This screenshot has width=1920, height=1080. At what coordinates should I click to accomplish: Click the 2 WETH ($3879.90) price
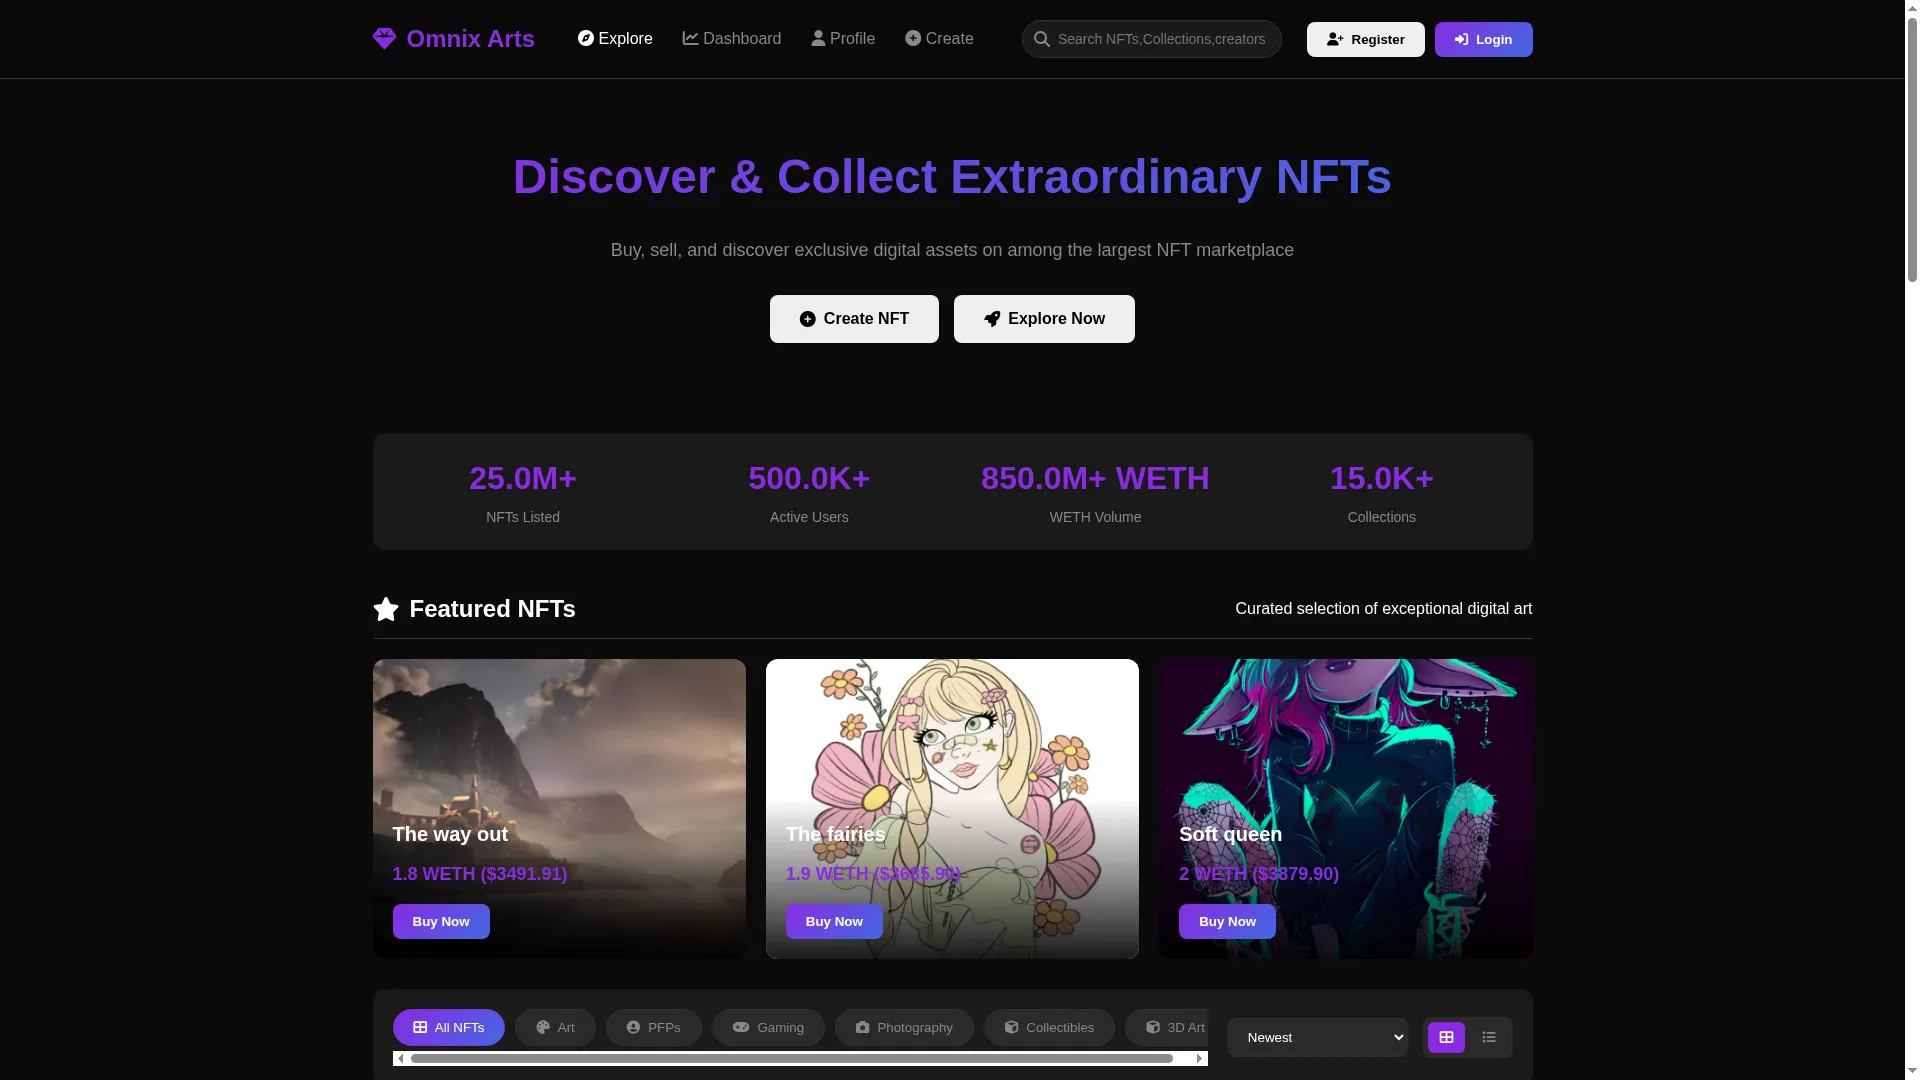tap(1259, 874)
